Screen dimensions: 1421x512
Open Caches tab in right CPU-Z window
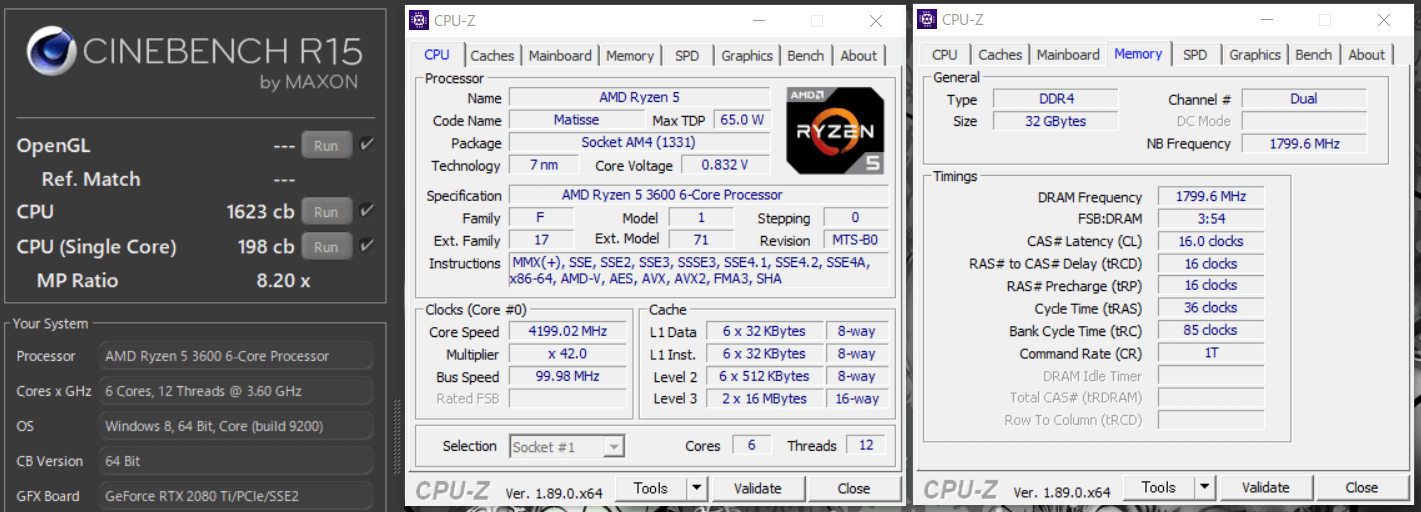[x=1000, y=55]
